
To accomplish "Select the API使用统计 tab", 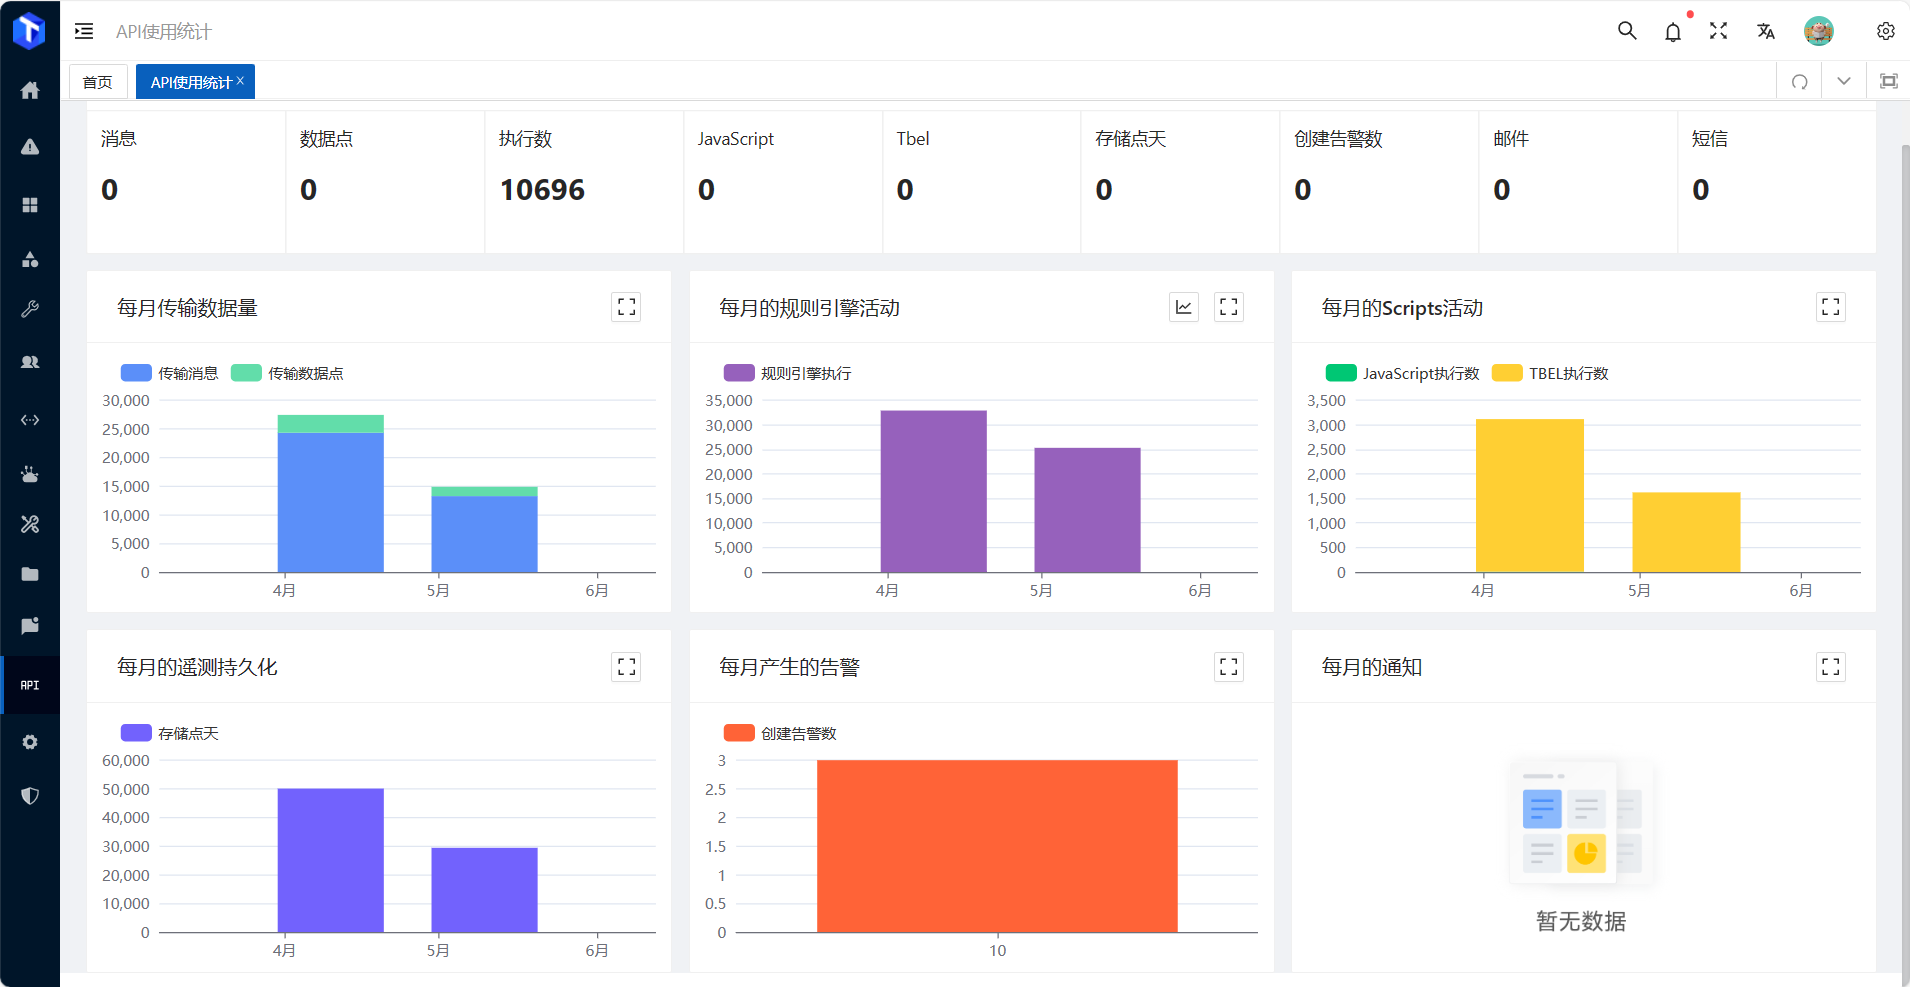I will click(190, 81).
